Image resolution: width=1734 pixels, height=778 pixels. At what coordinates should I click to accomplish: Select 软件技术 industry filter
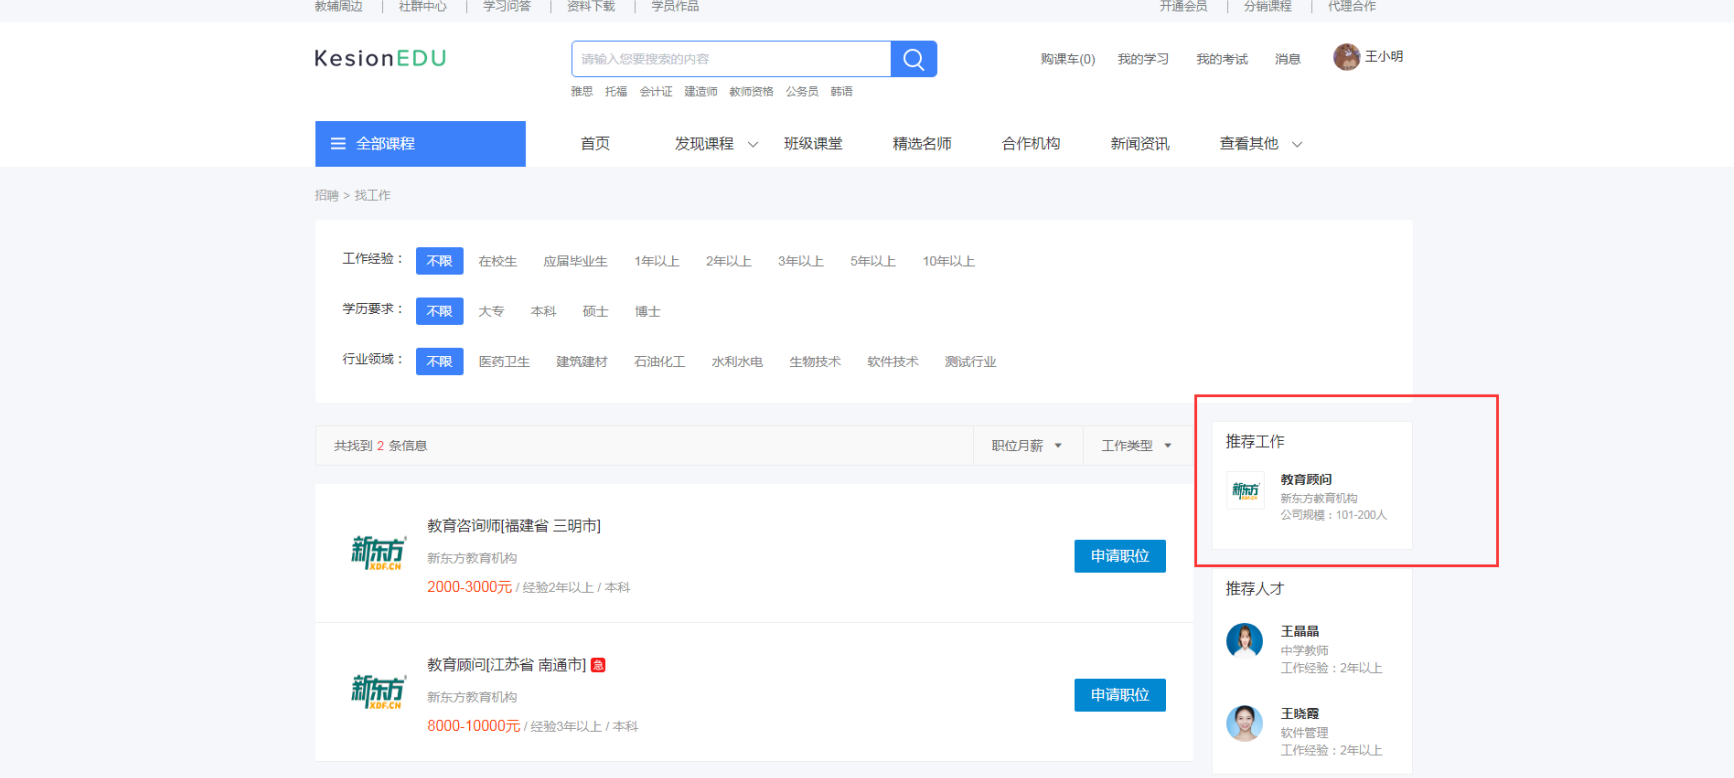click(892, 361)
